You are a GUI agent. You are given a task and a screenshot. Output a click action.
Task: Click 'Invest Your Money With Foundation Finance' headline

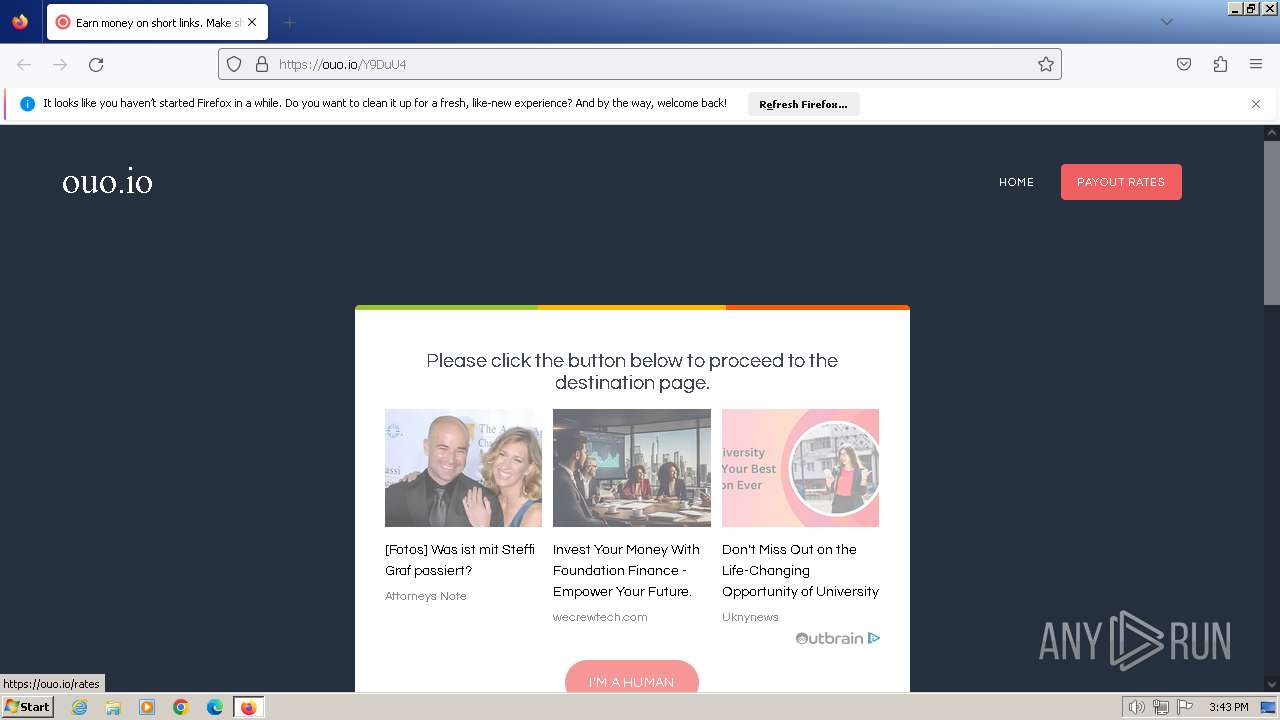[x=626, y=570]
